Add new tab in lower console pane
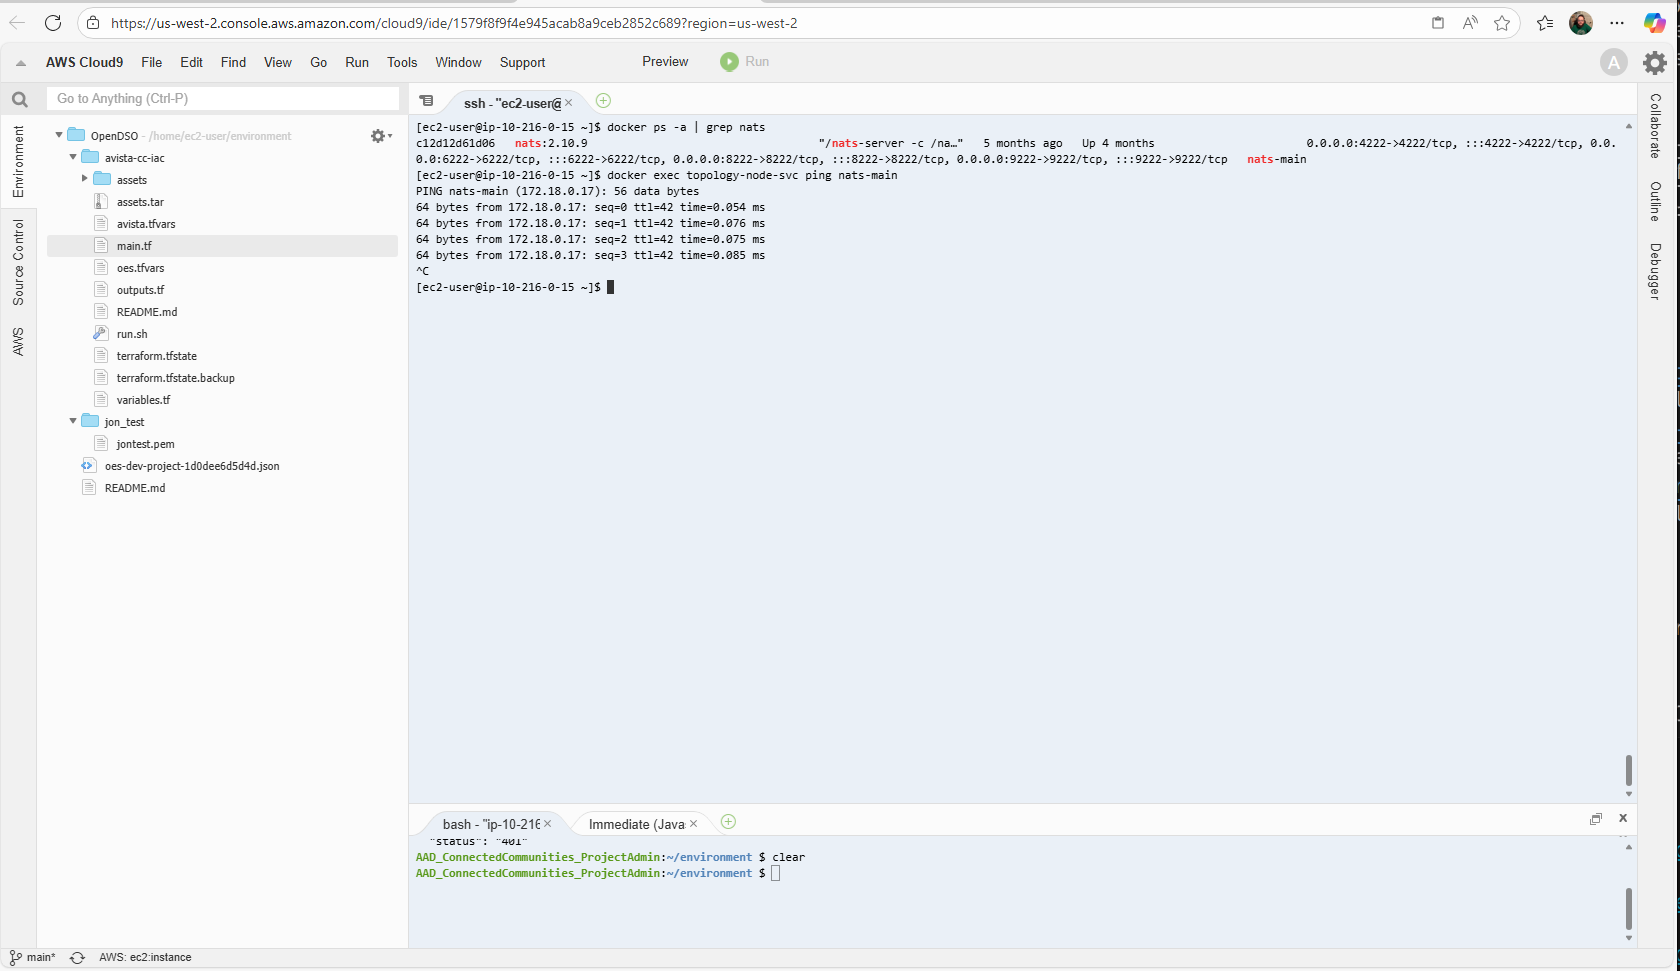 point(728,822)
